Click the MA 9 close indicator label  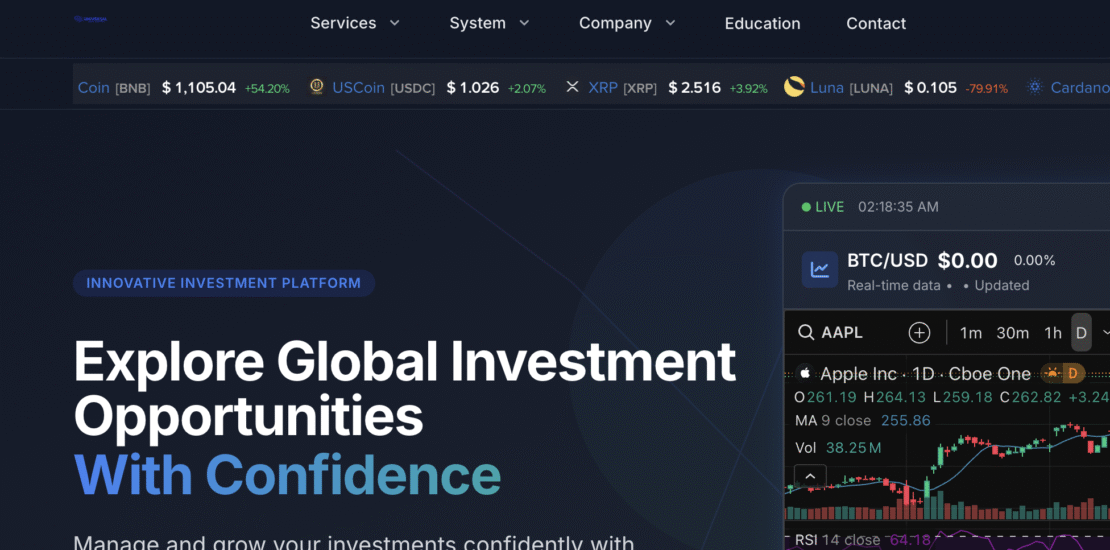coord(832,420)
